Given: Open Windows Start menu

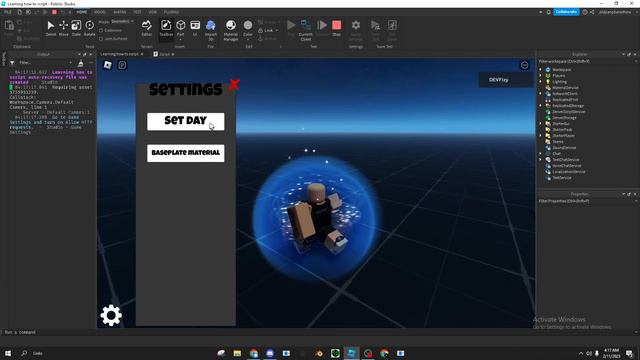Looking at the screenshot, I should pyautogui.click(x=8, y=353).
